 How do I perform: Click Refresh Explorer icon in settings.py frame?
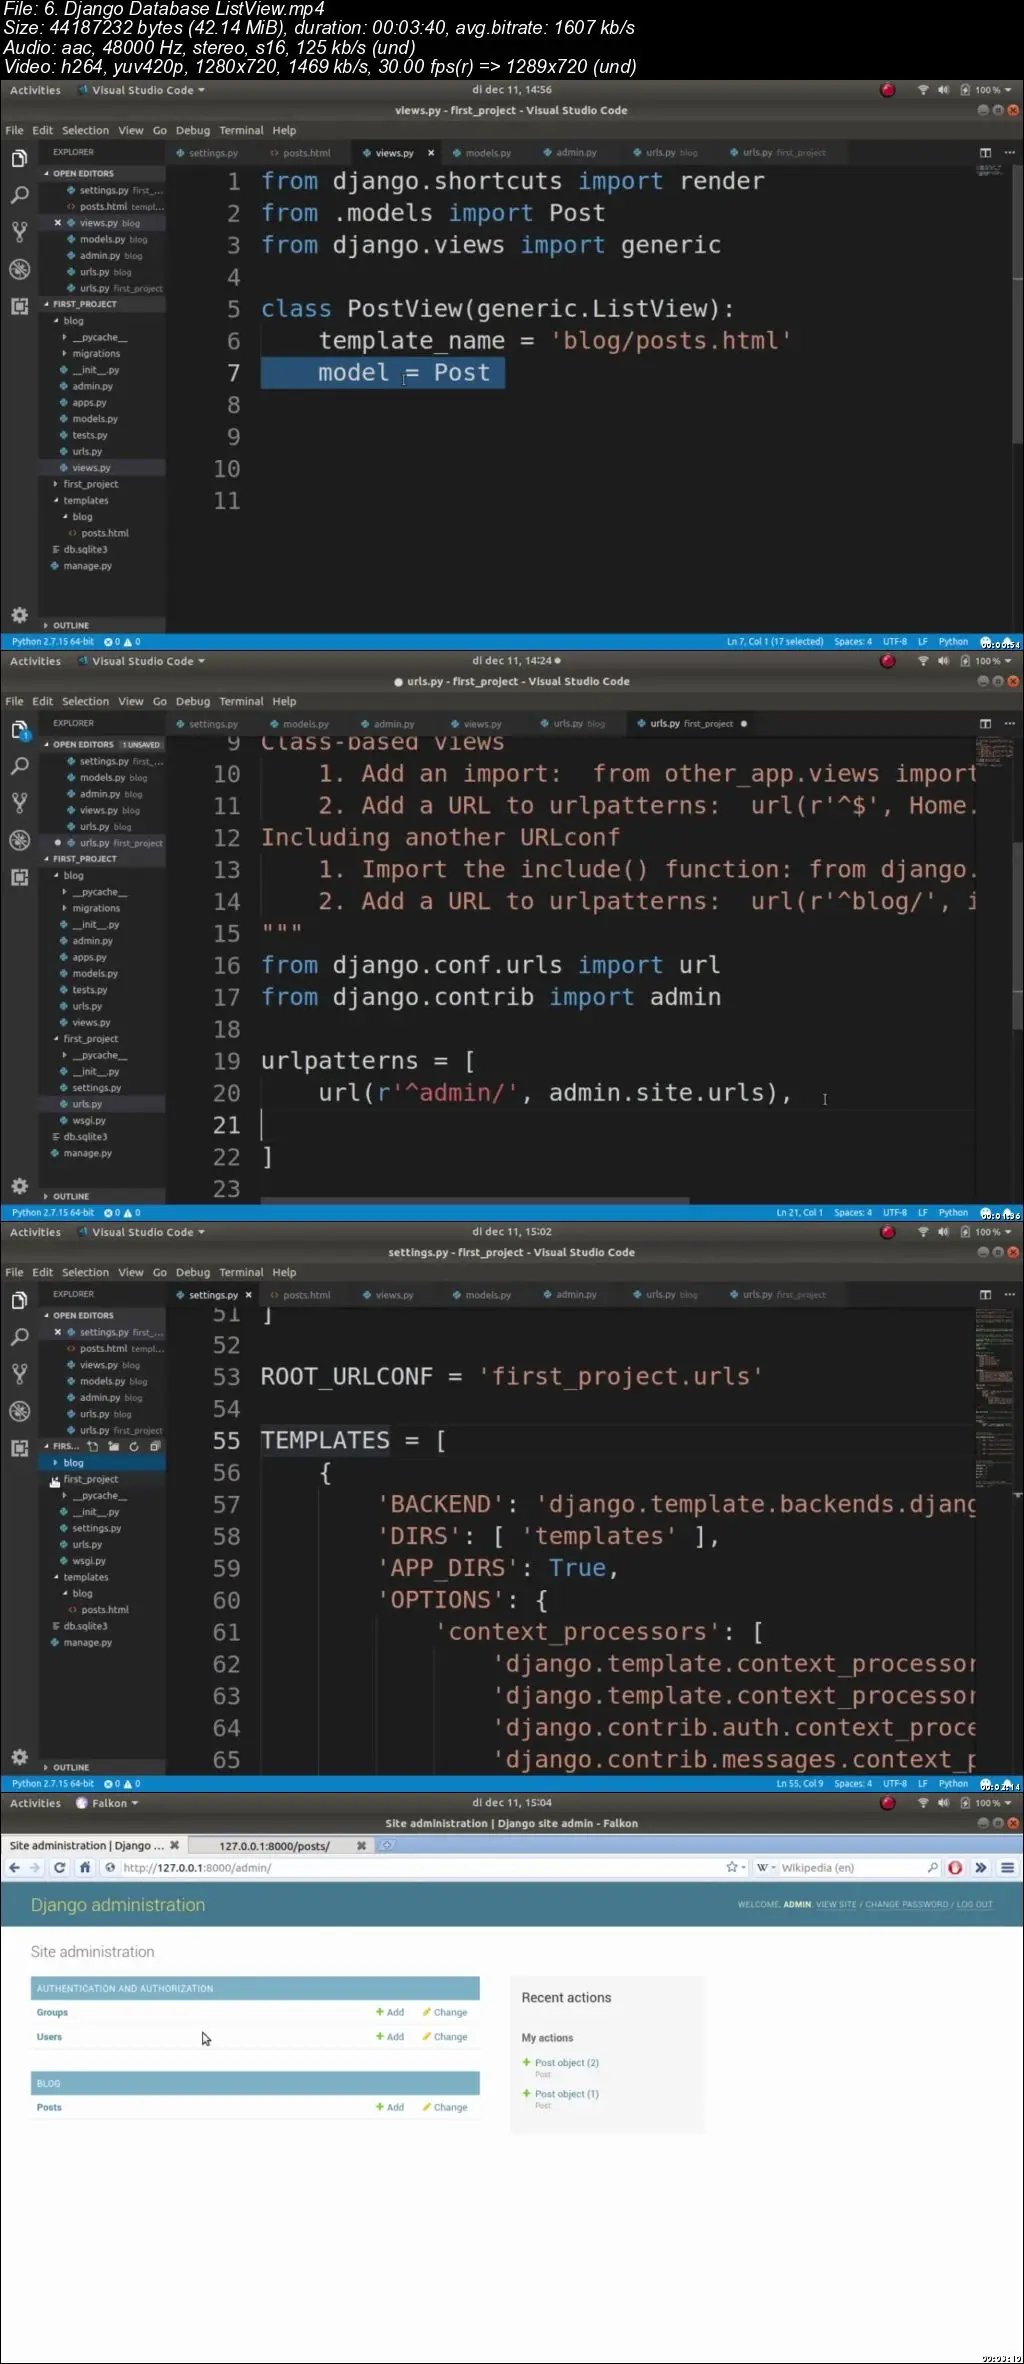[134, 1446]
